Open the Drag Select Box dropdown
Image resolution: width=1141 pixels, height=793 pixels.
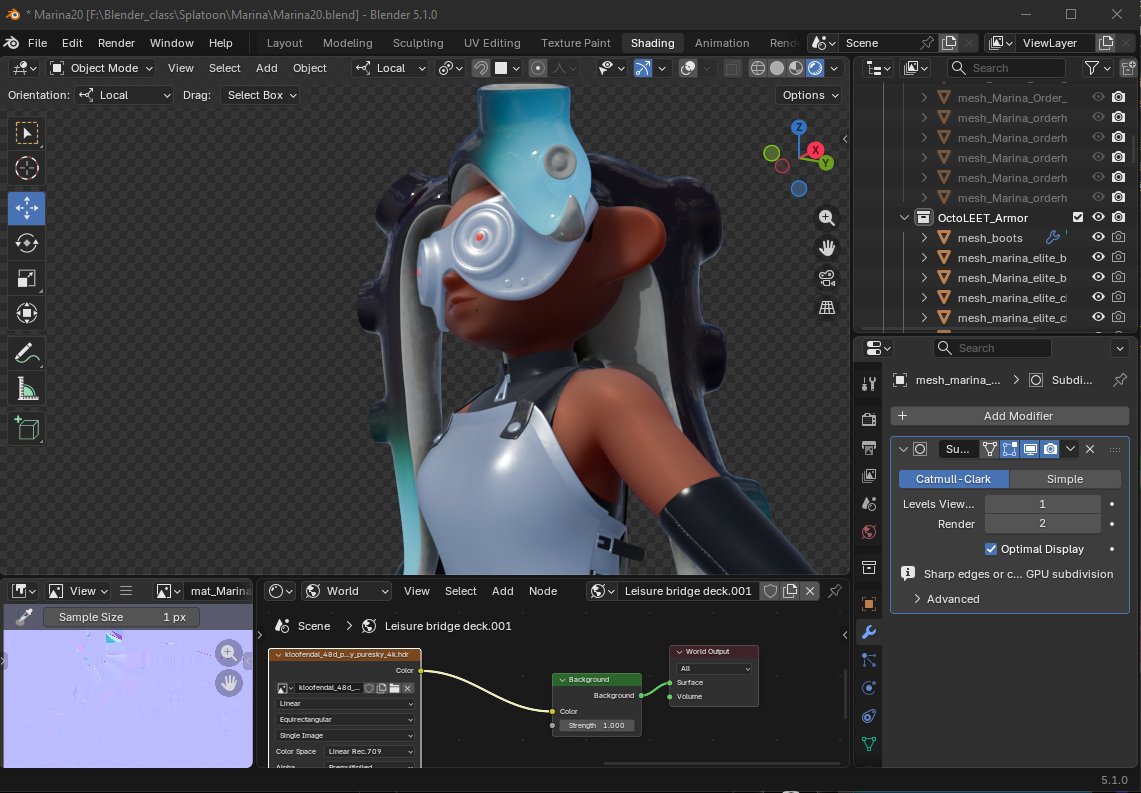[x=261, y=95]
